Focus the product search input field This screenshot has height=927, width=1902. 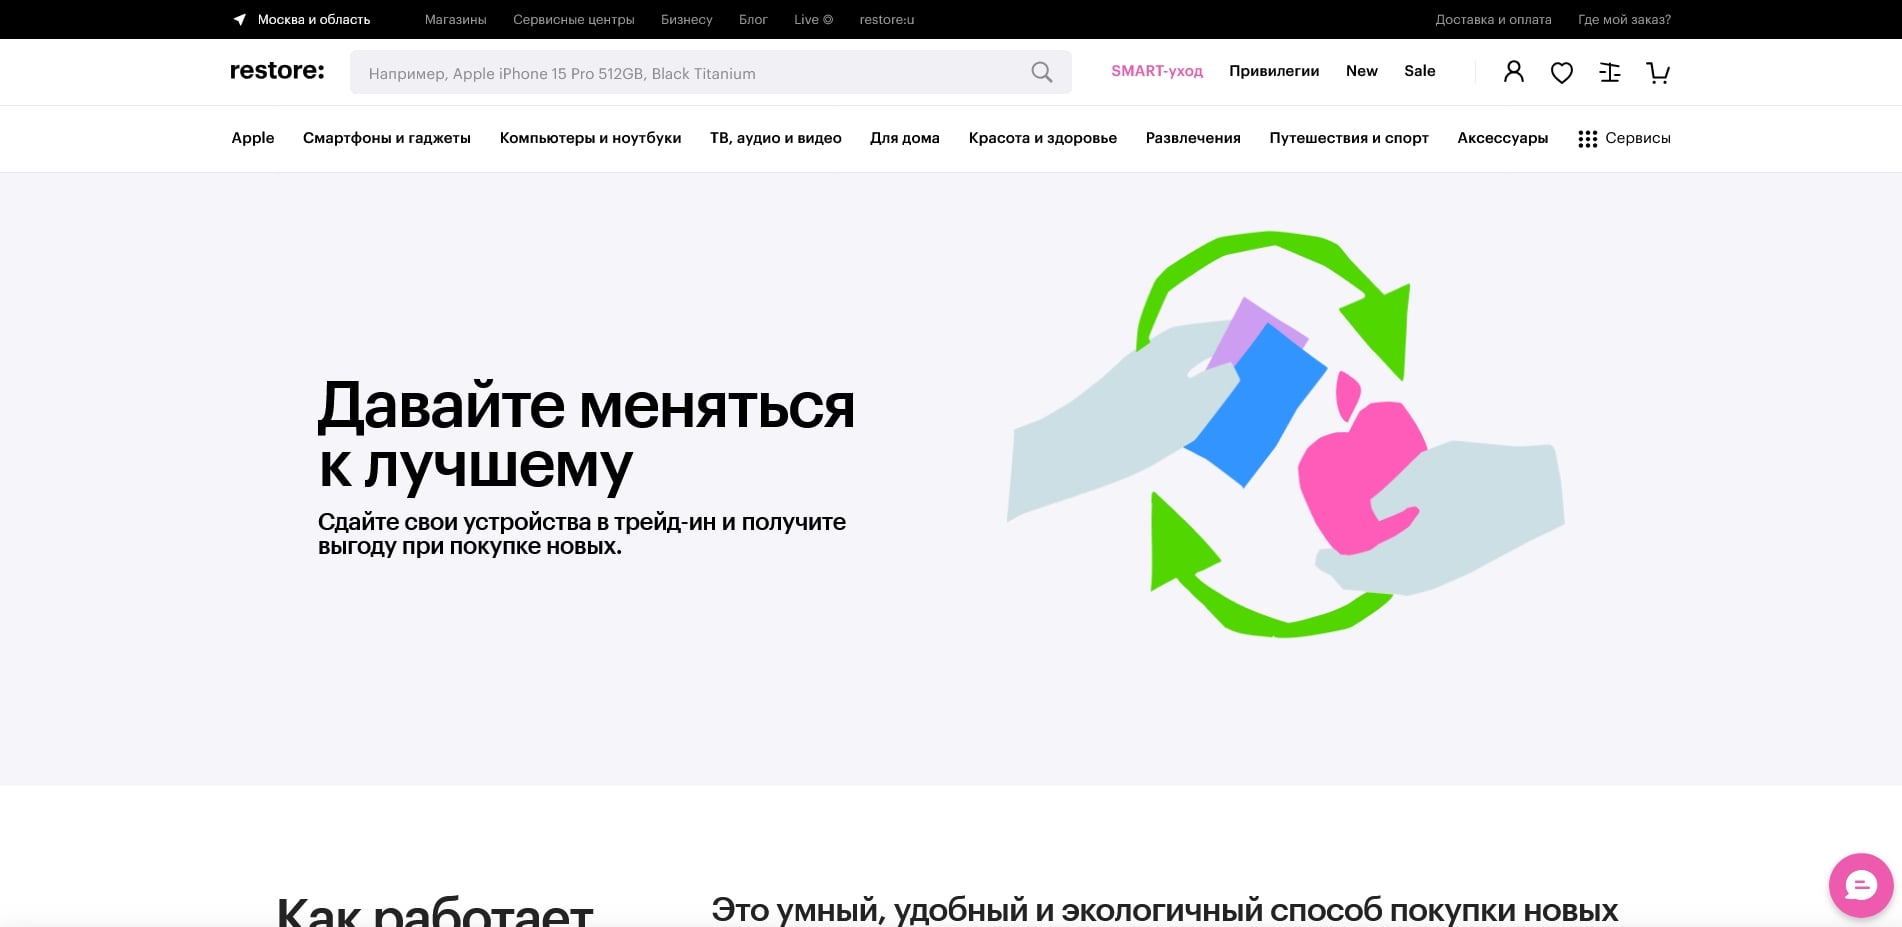pos(690,73)
